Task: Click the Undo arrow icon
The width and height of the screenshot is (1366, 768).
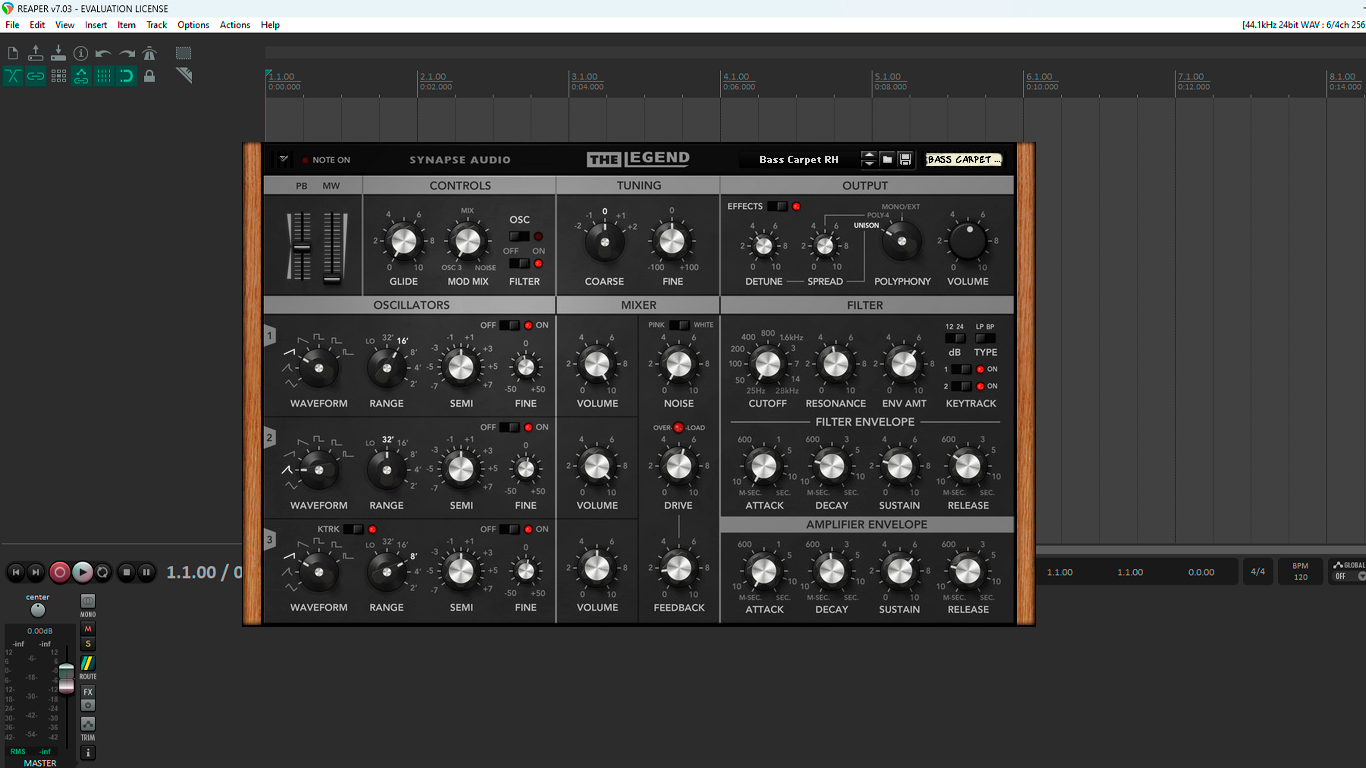Action: point(104,53)
